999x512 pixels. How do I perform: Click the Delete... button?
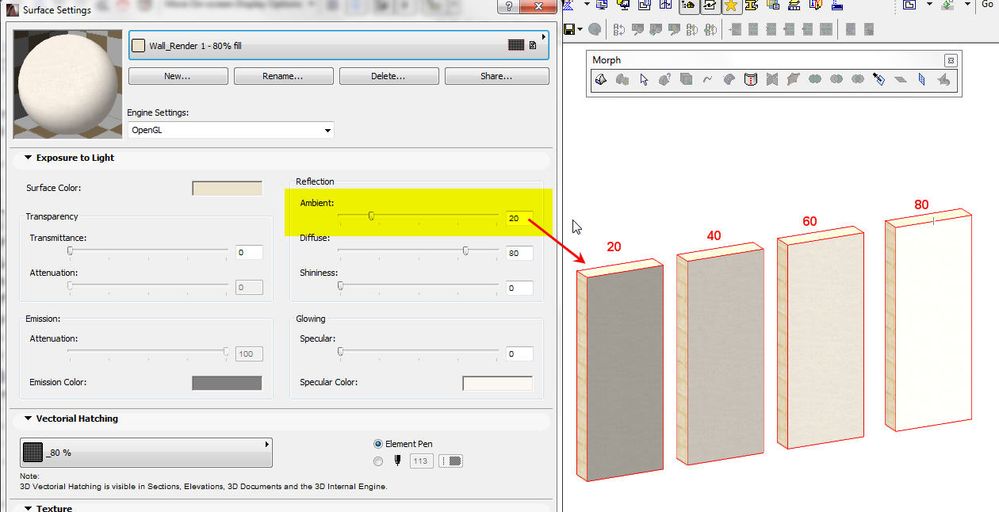pos(389,76)
